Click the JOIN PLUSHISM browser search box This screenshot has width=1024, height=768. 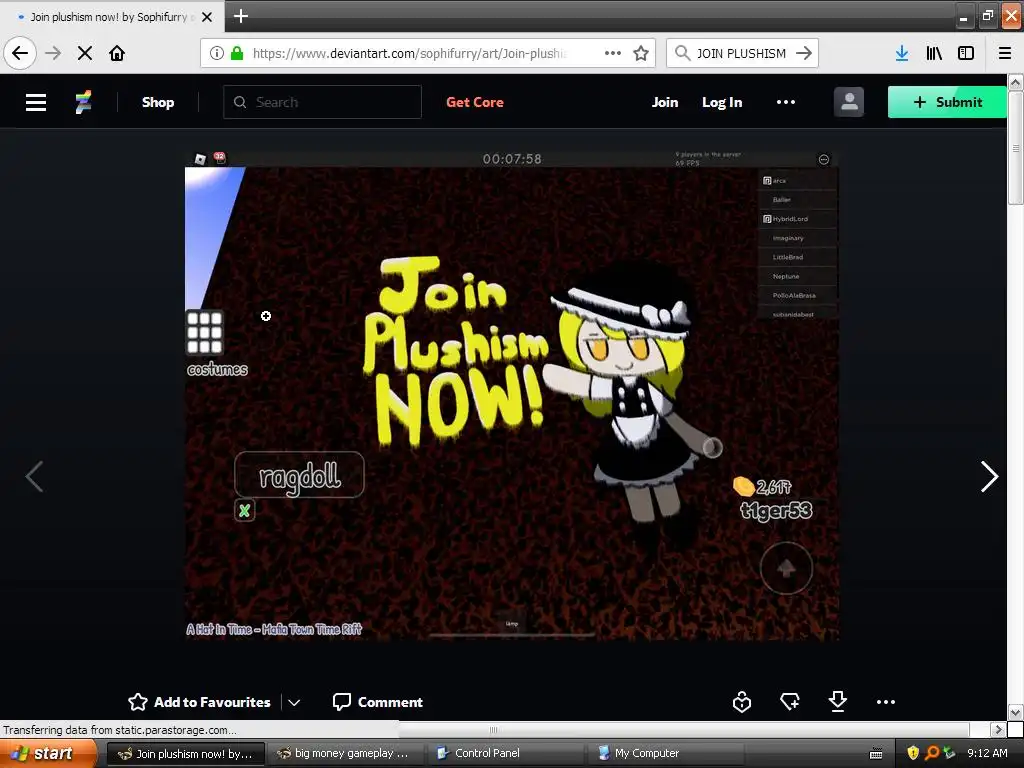pyautogui.click(x=741, y=53)
